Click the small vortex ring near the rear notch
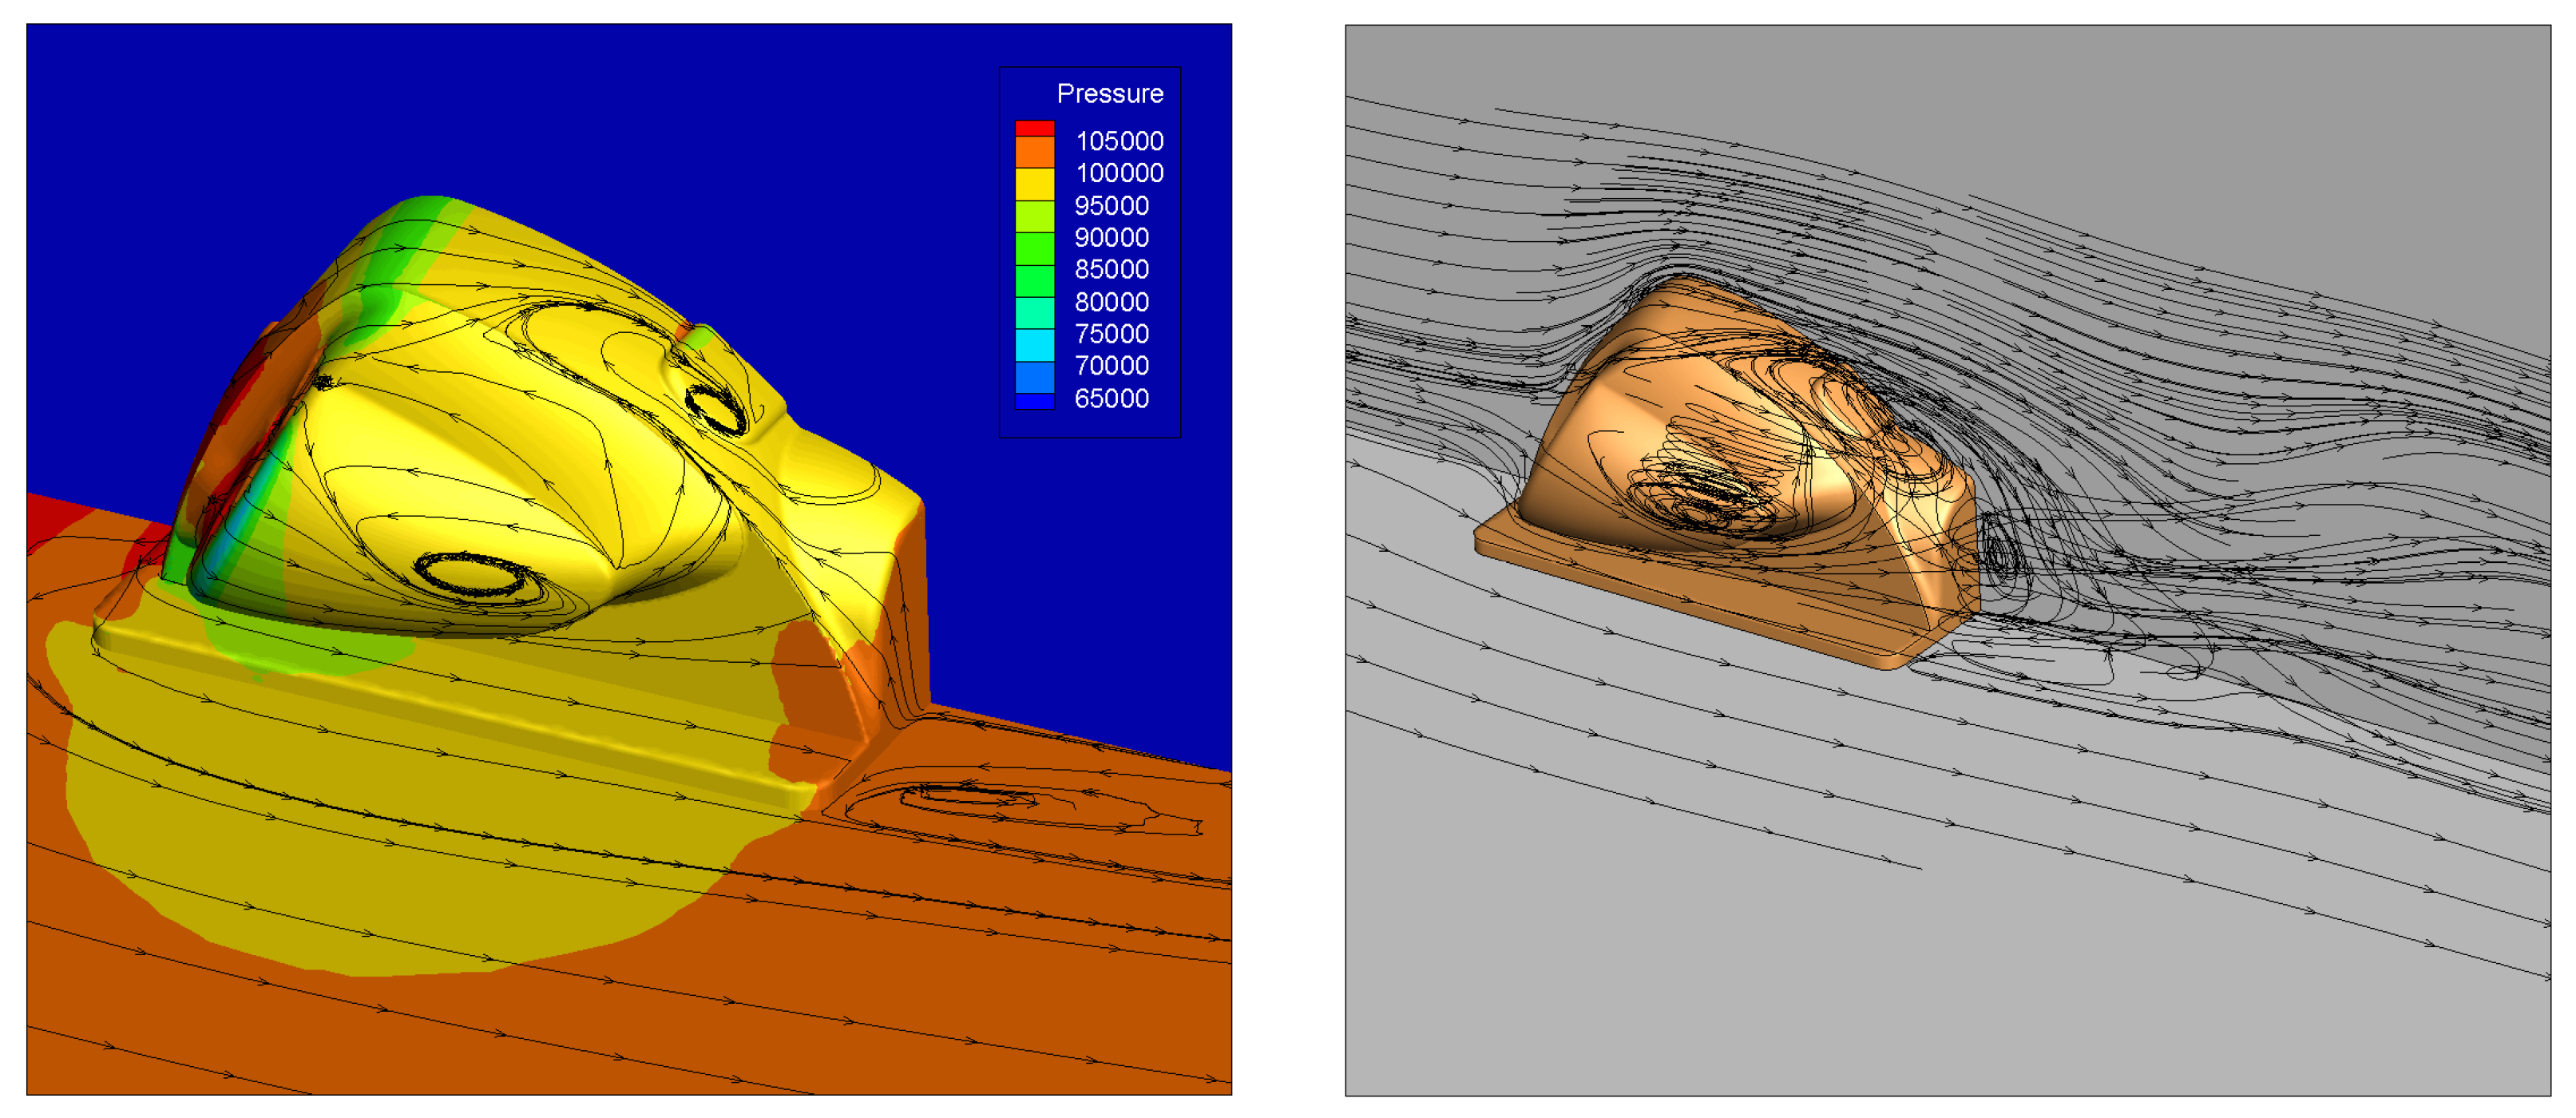The image size is (2576, 1118). click(x=715, y=408)
